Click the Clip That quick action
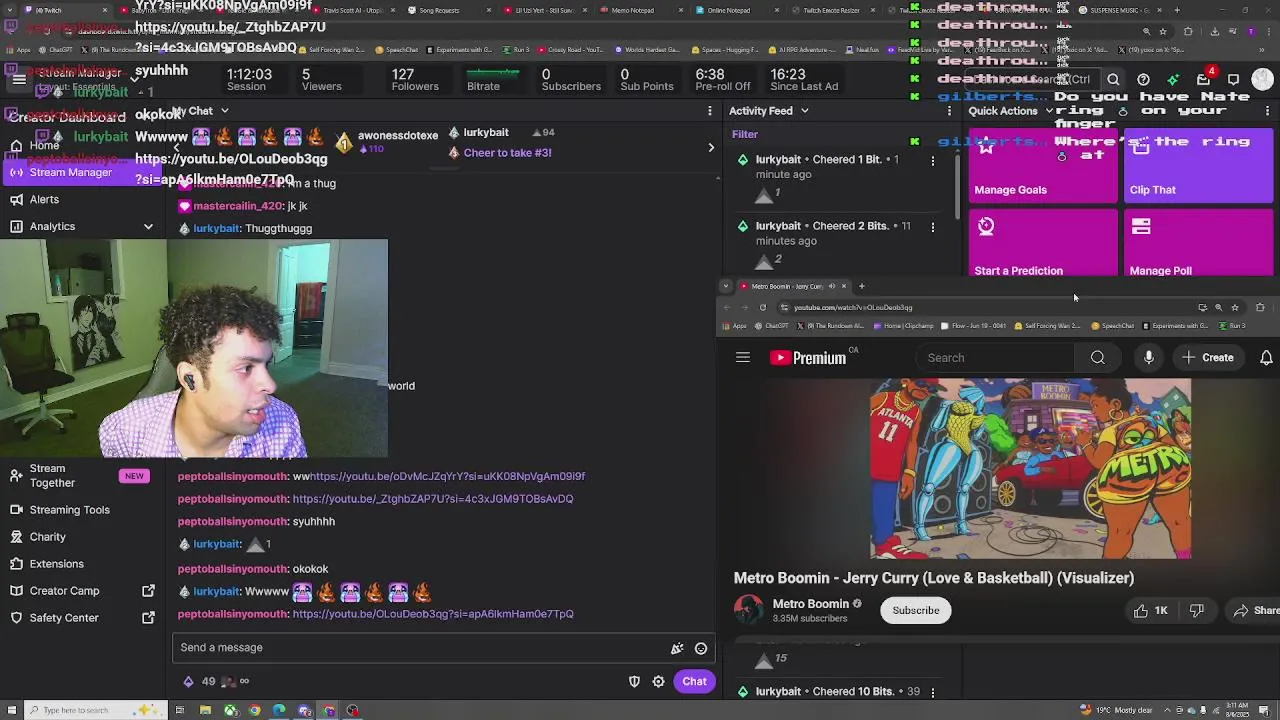Image resolution: width=1280 pixels, height=720 pixels. pyautogui.click(x=1198, y=165)
